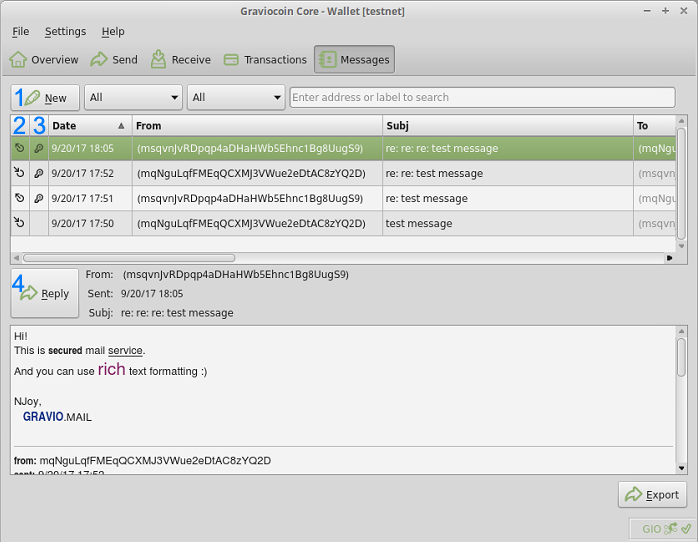
Task: Select the 'test message' row at 17:50
Action: pyautogui.click(x=343, y=223)
